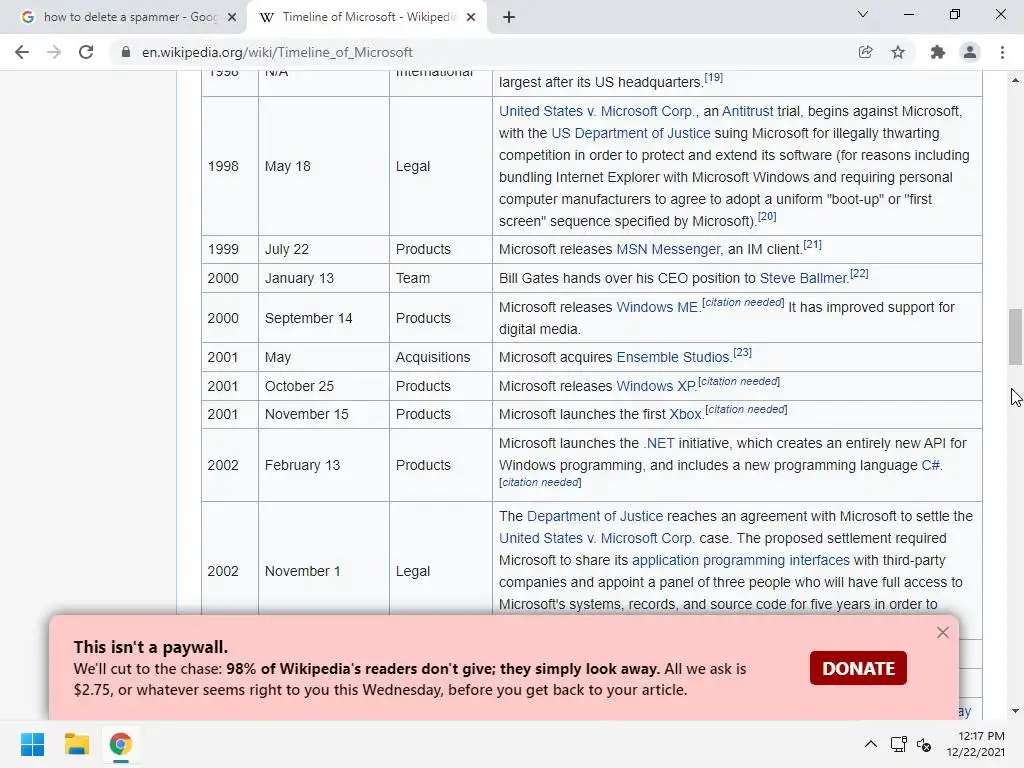
Task: Show hidden system tray icons
Action: pos(871,744)
